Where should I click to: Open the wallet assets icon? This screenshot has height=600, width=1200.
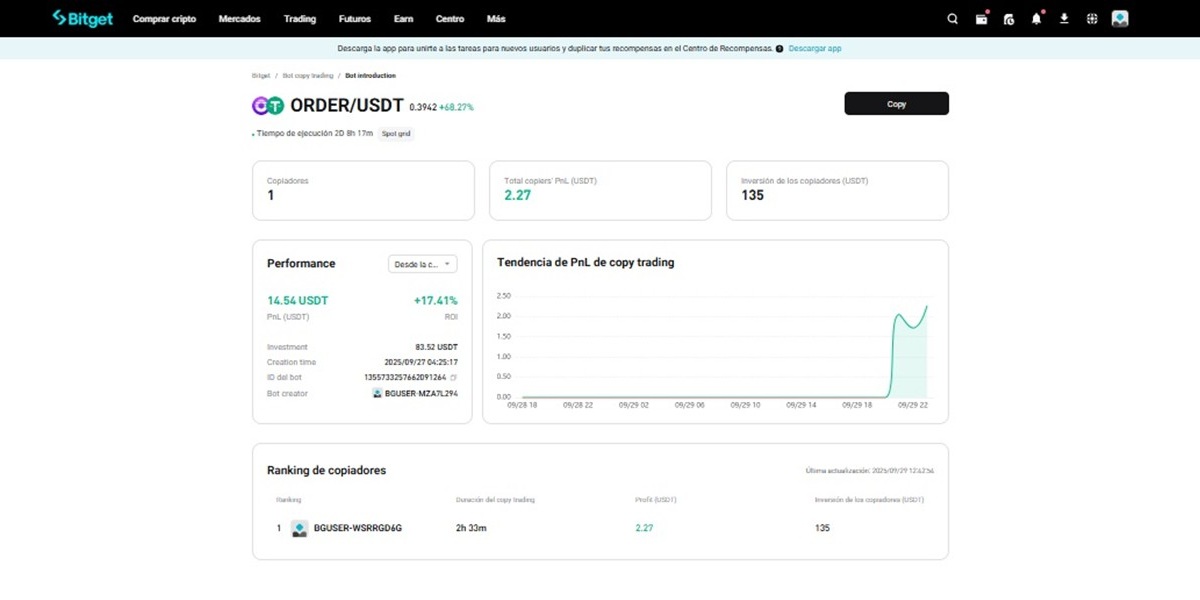[981, 19]
